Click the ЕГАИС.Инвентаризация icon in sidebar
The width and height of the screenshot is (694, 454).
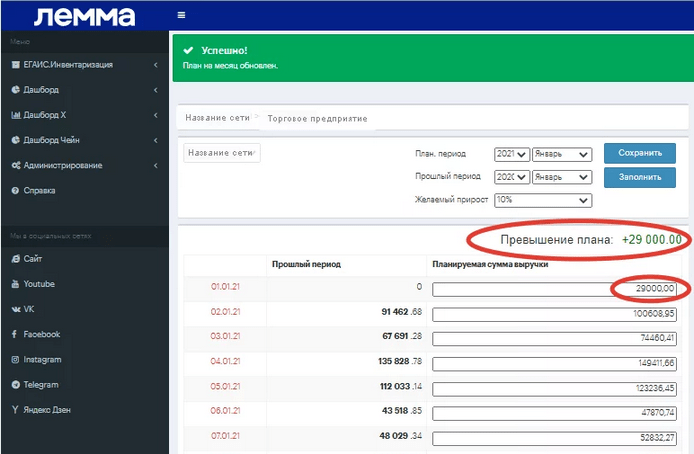tap(15, 65)
